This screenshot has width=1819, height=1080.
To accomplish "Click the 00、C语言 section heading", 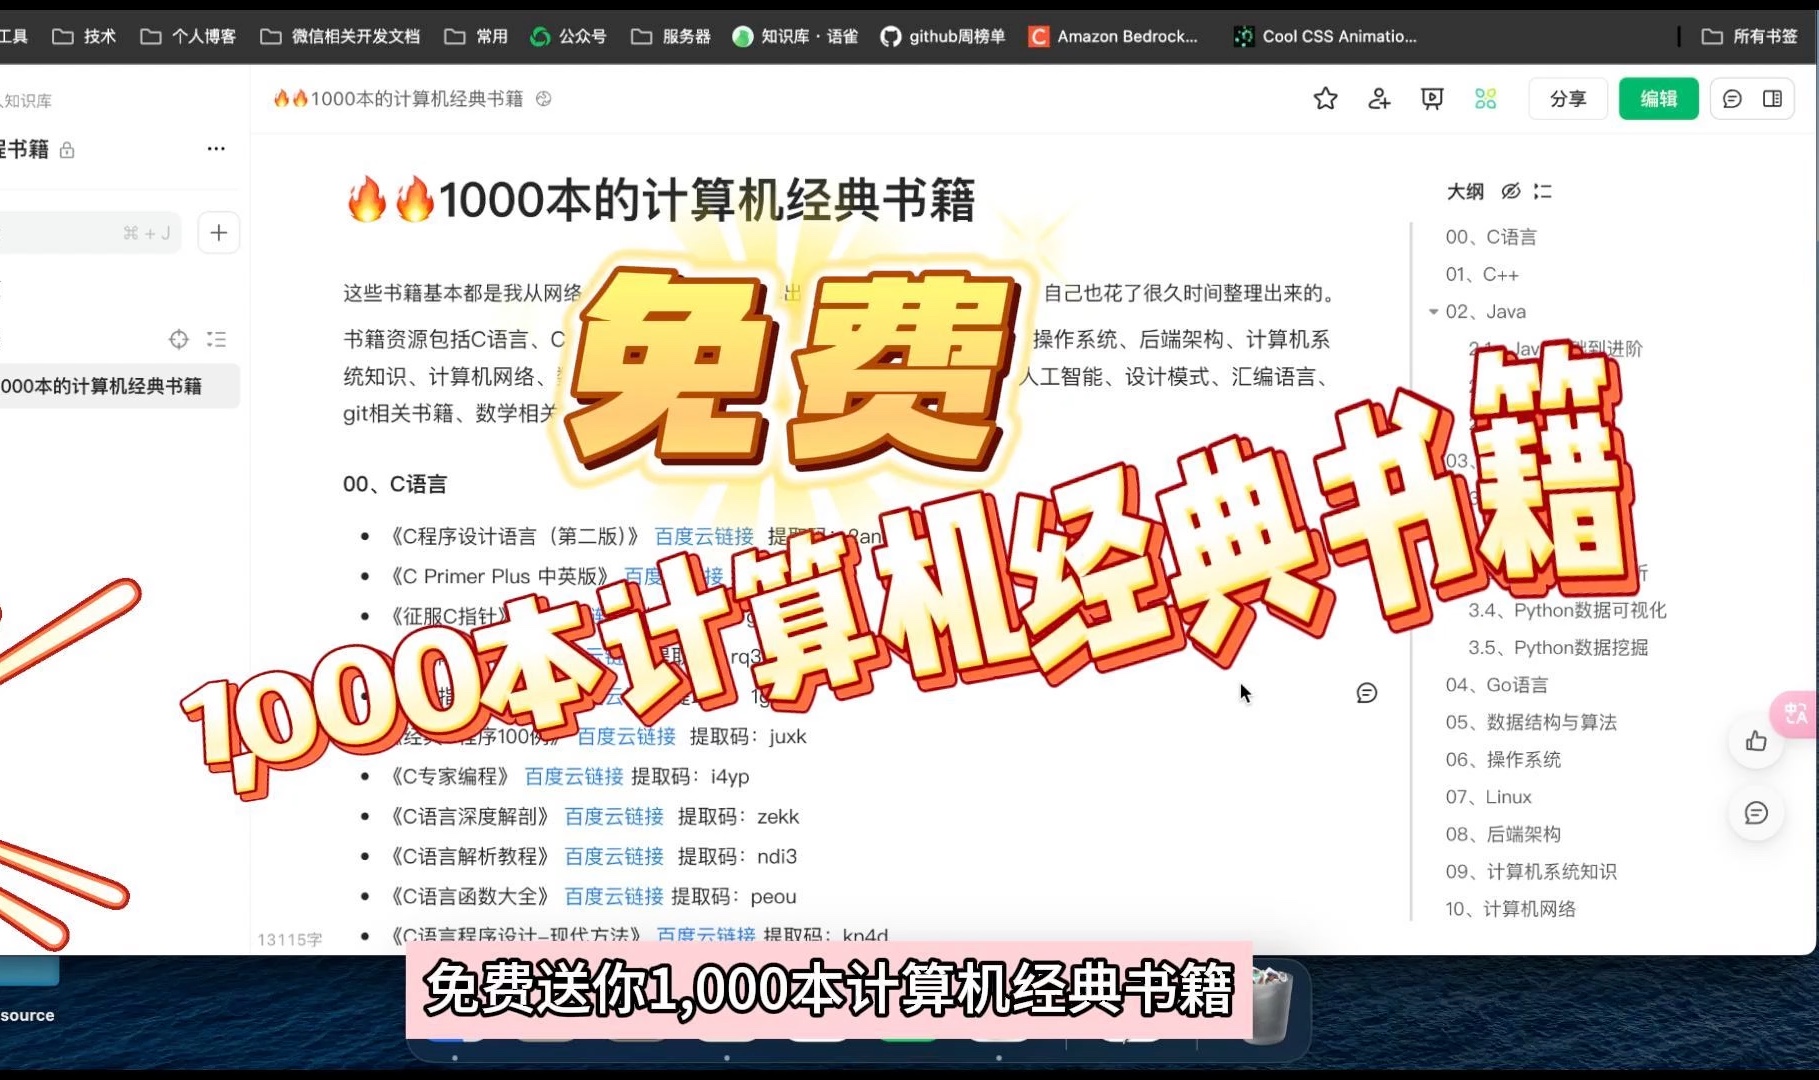I will pos(394,484).
